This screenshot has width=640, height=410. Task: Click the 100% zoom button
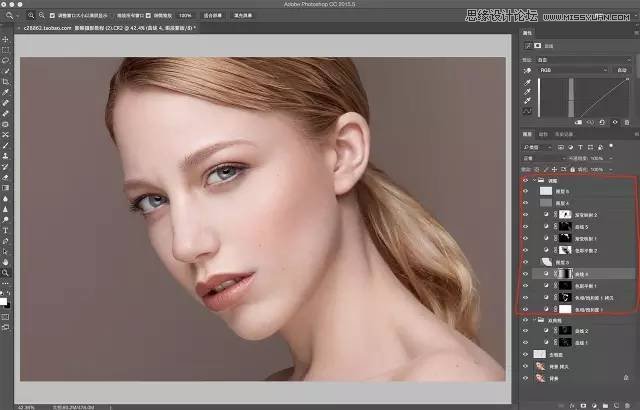click(x=185, y=16)
